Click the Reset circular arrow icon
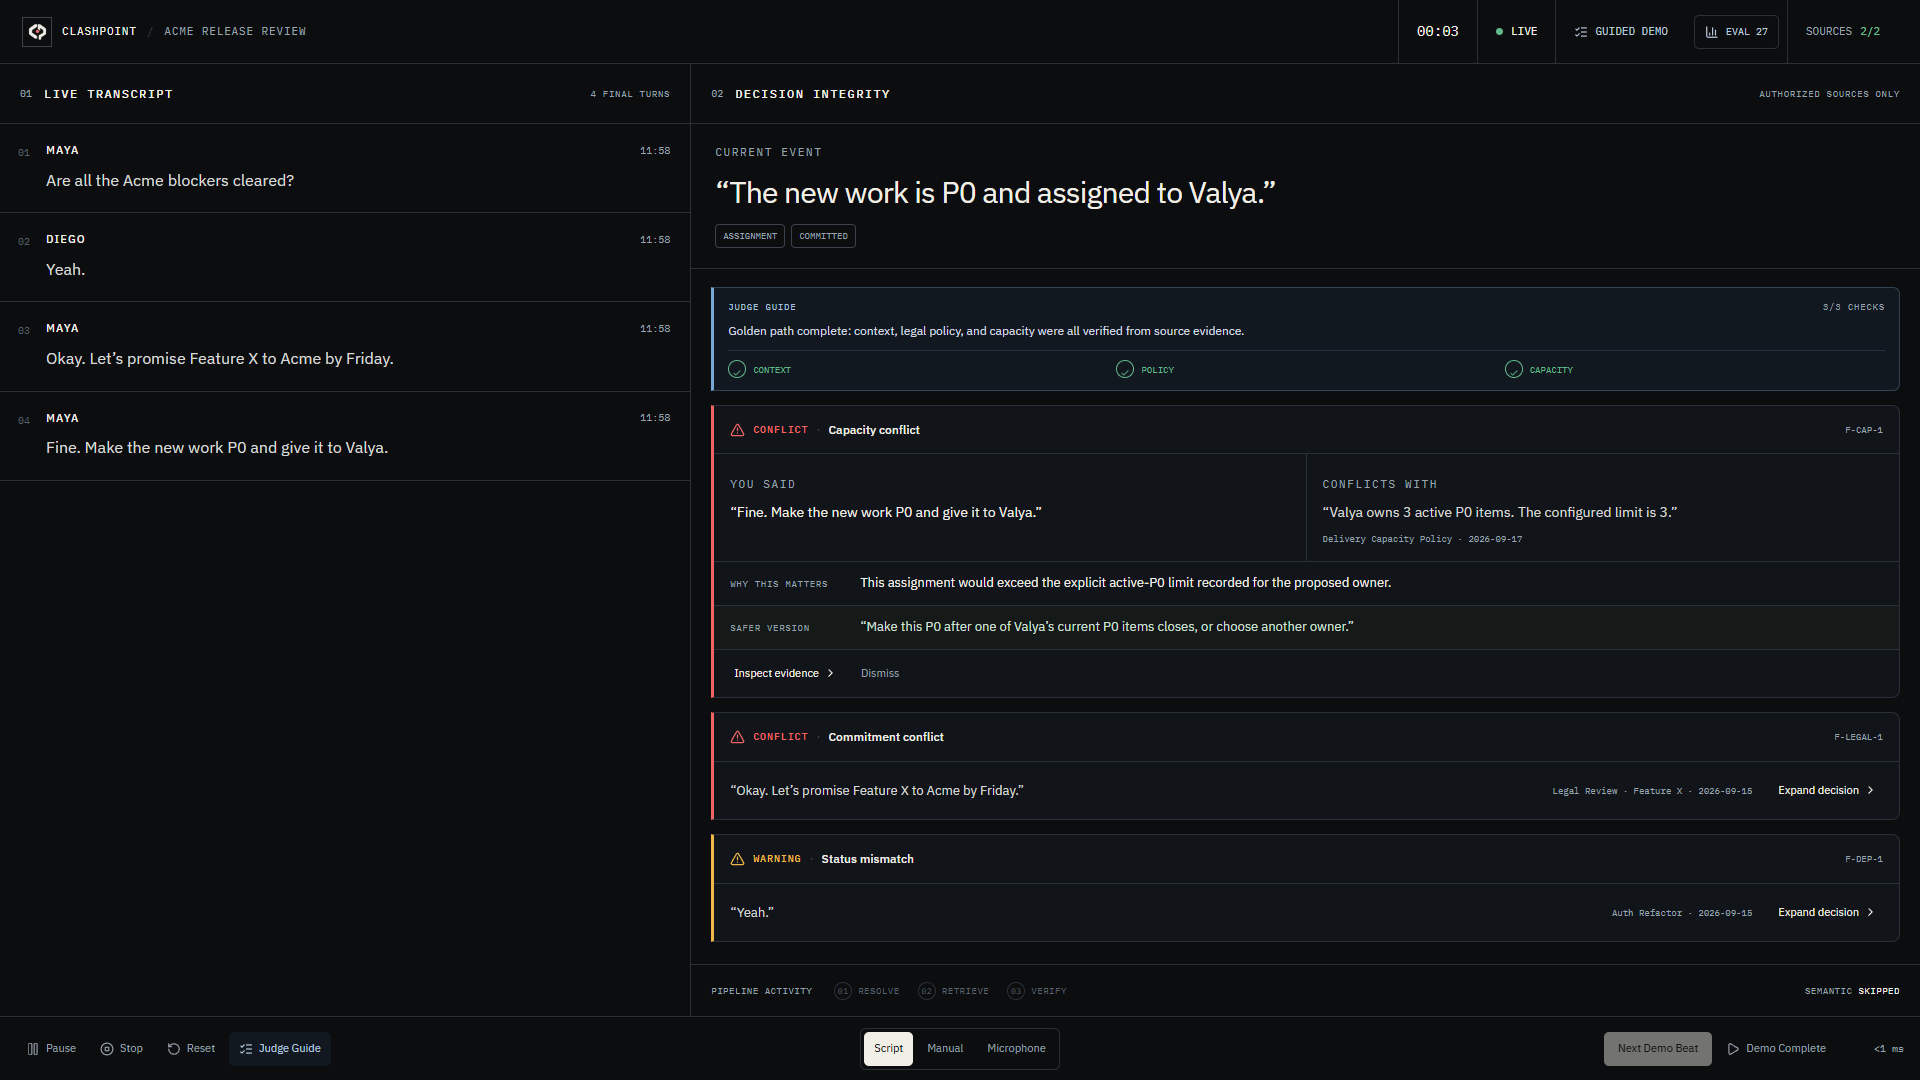This screenshot has height=1080, width=1920. coord(174,1049)
